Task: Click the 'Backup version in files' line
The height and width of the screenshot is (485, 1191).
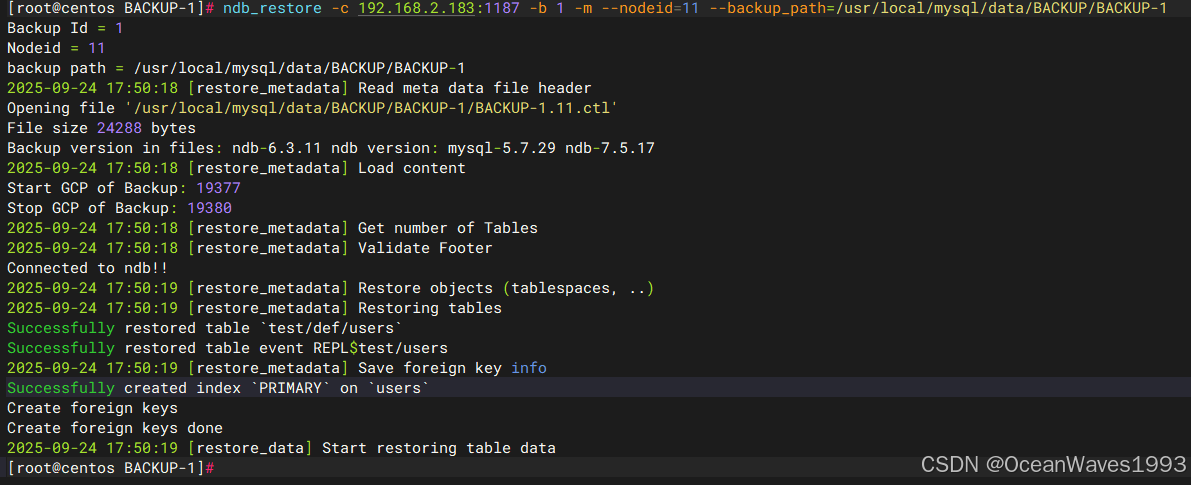Action: 330,148
